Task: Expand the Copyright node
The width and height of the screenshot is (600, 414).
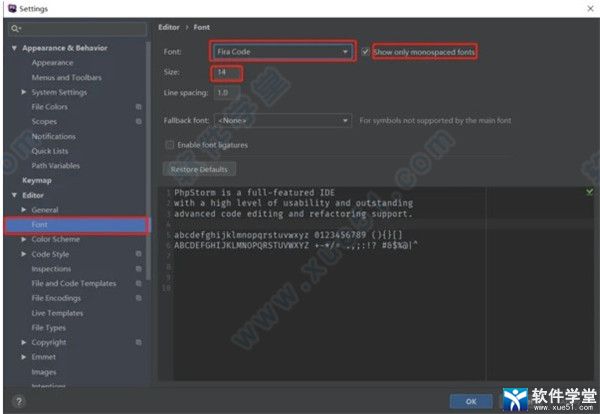Action: [x=24, y=342]
